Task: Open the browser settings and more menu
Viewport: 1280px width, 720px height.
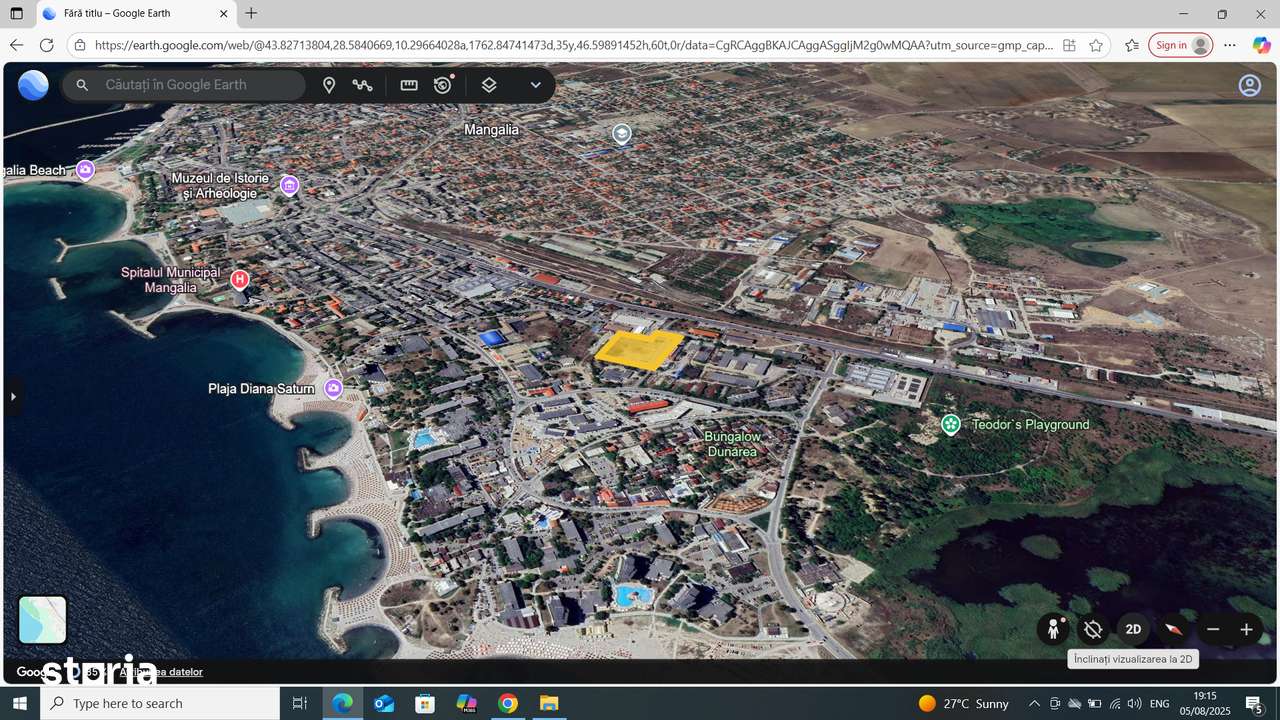Action: [x=1230, y=45]
